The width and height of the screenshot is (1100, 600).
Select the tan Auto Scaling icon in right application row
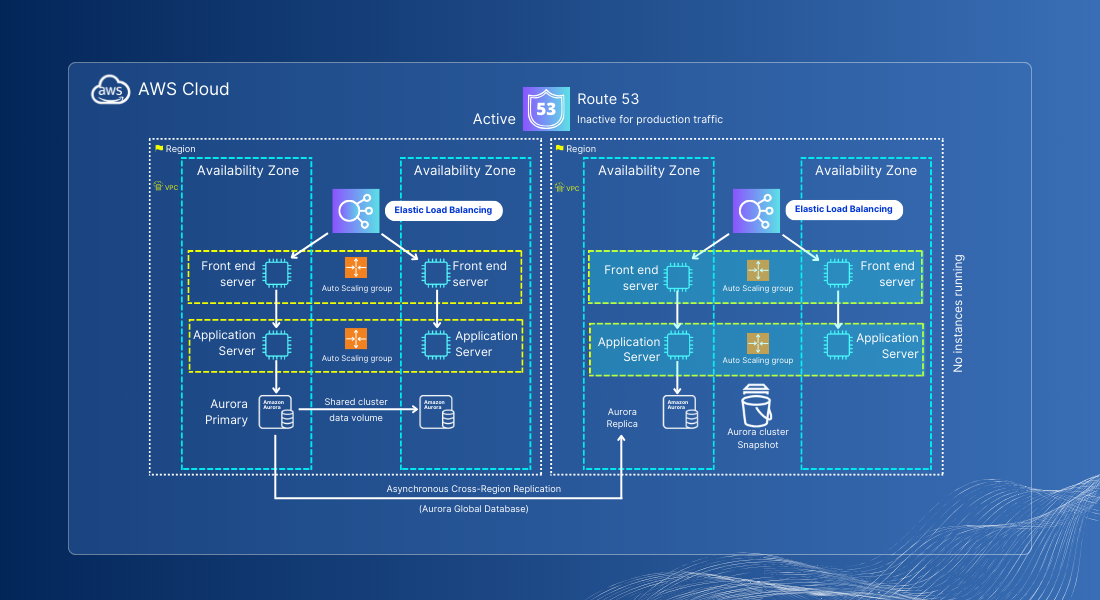click(x=758, y=343)
